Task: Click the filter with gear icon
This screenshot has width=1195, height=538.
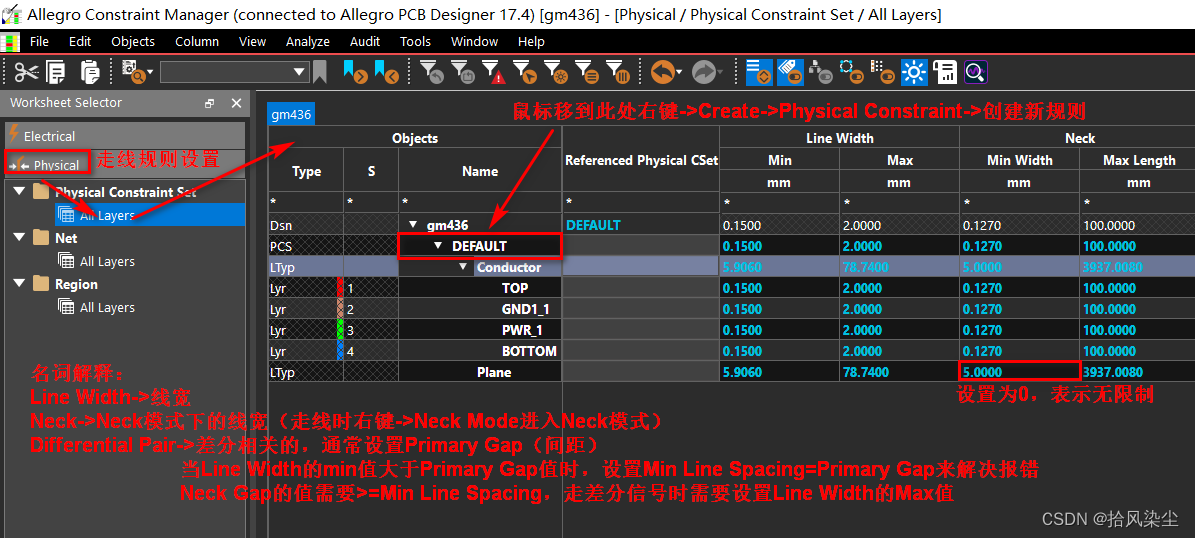Action: pos(554,72)
